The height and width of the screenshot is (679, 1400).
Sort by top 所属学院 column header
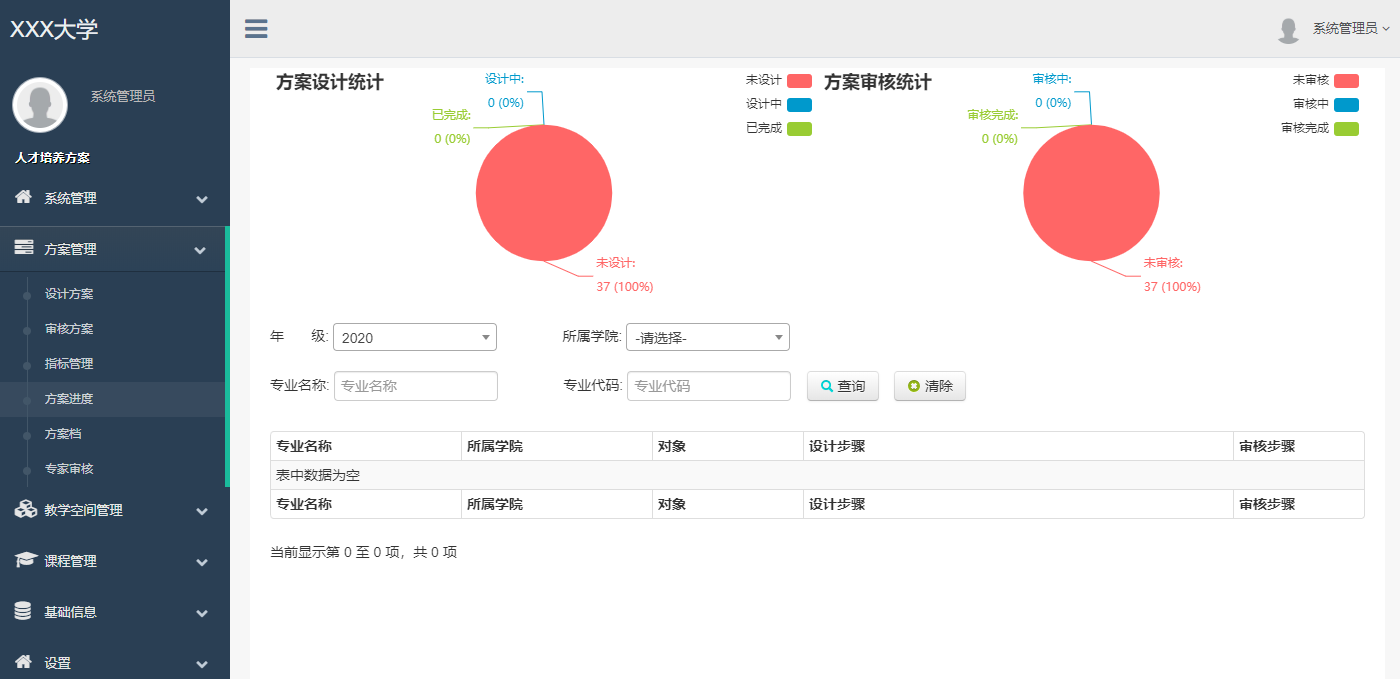pos(557,446)
